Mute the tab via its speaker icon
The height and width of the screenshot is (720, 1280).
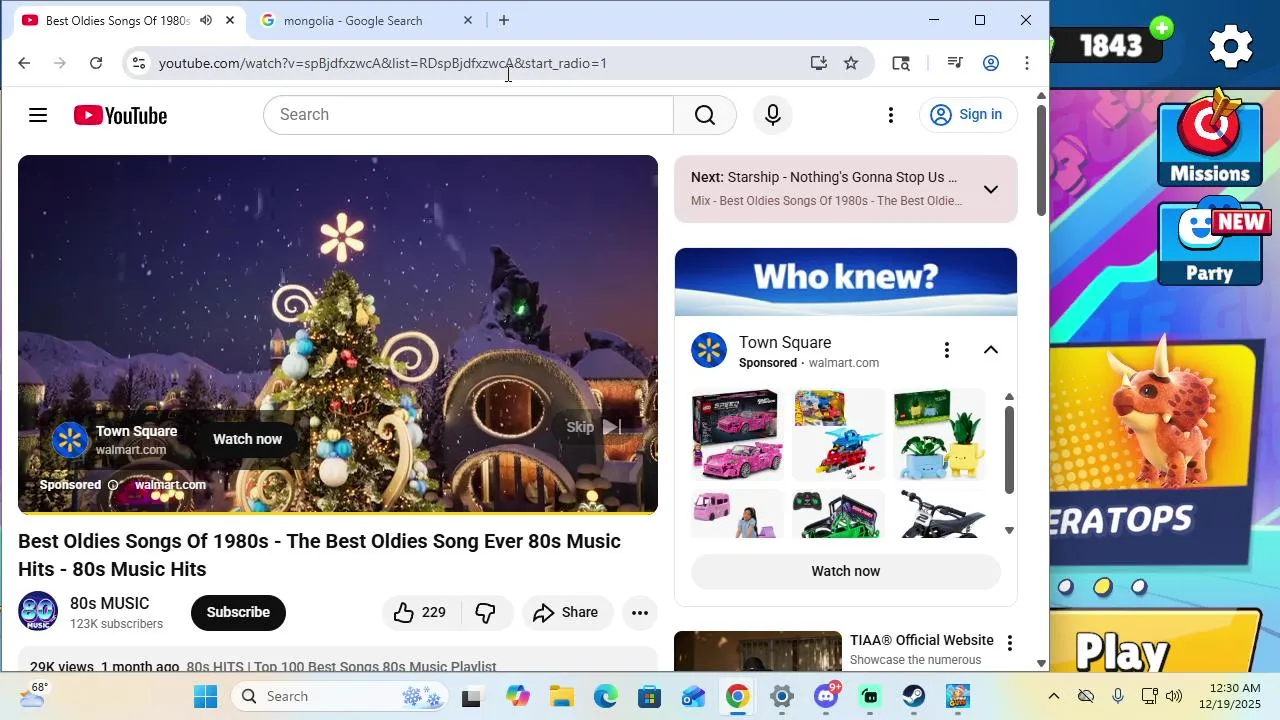206,20
